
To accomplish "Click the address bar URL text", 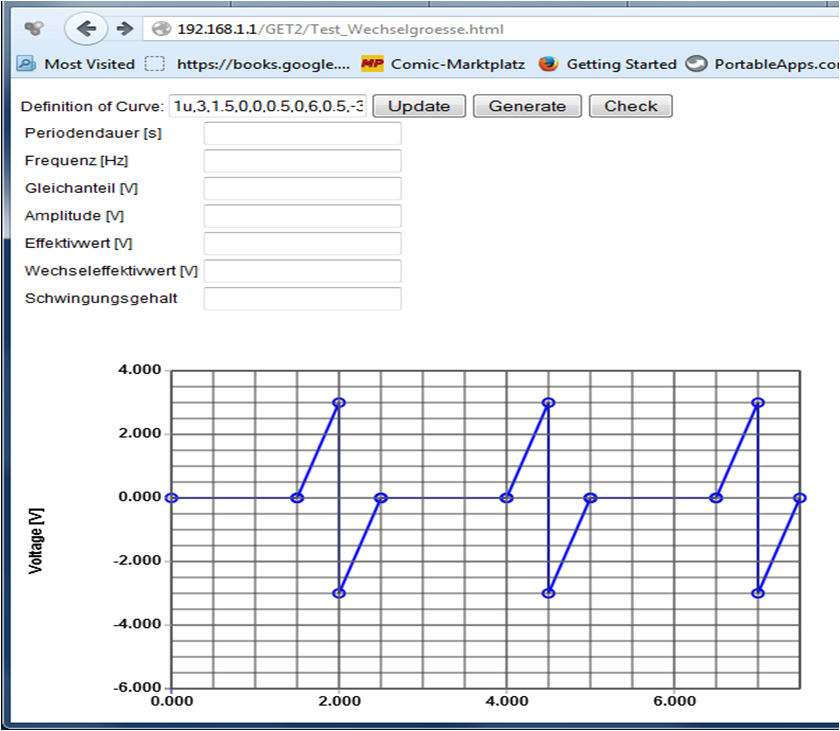I will pyautogui.click(x=340, y=29).
